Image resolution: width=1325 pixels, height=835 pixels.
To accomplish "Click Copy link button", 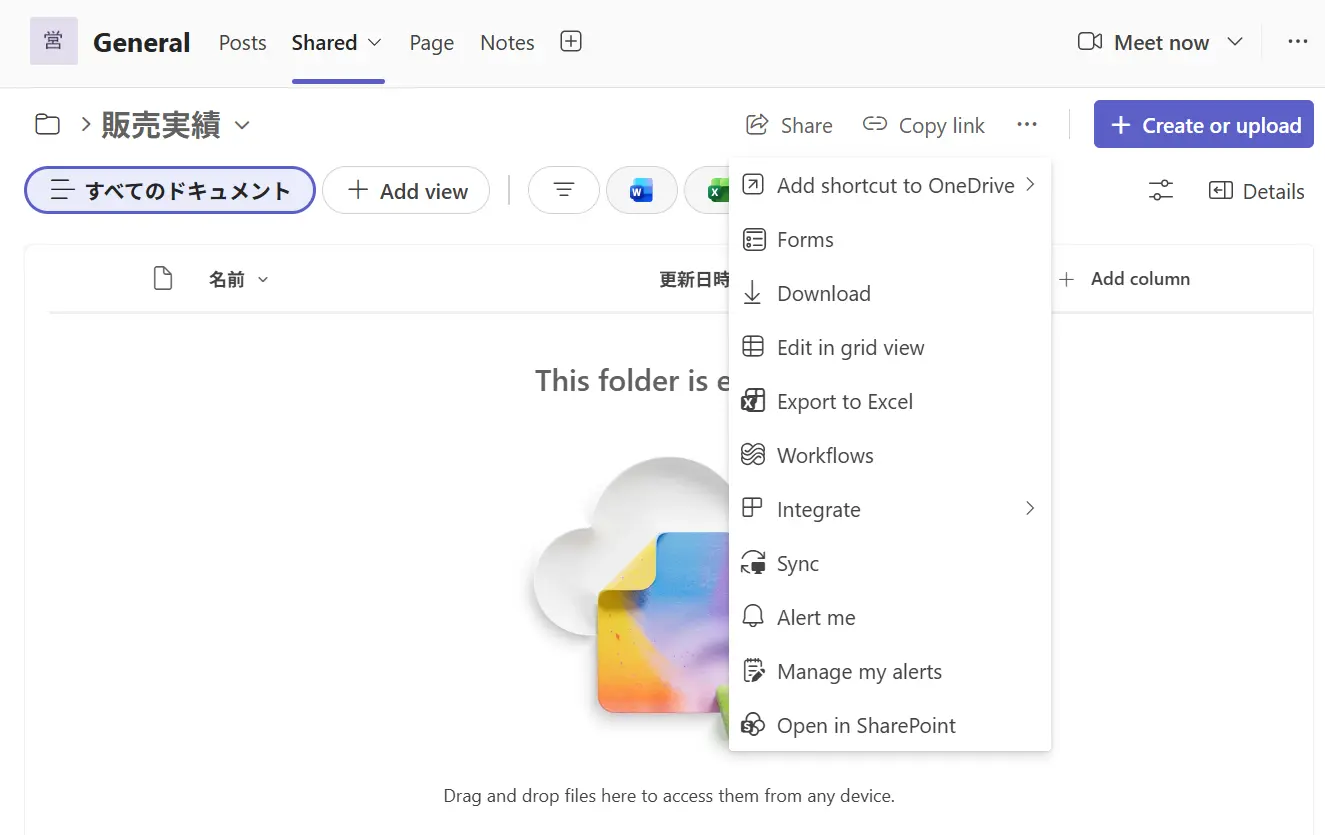I will 924,125.
